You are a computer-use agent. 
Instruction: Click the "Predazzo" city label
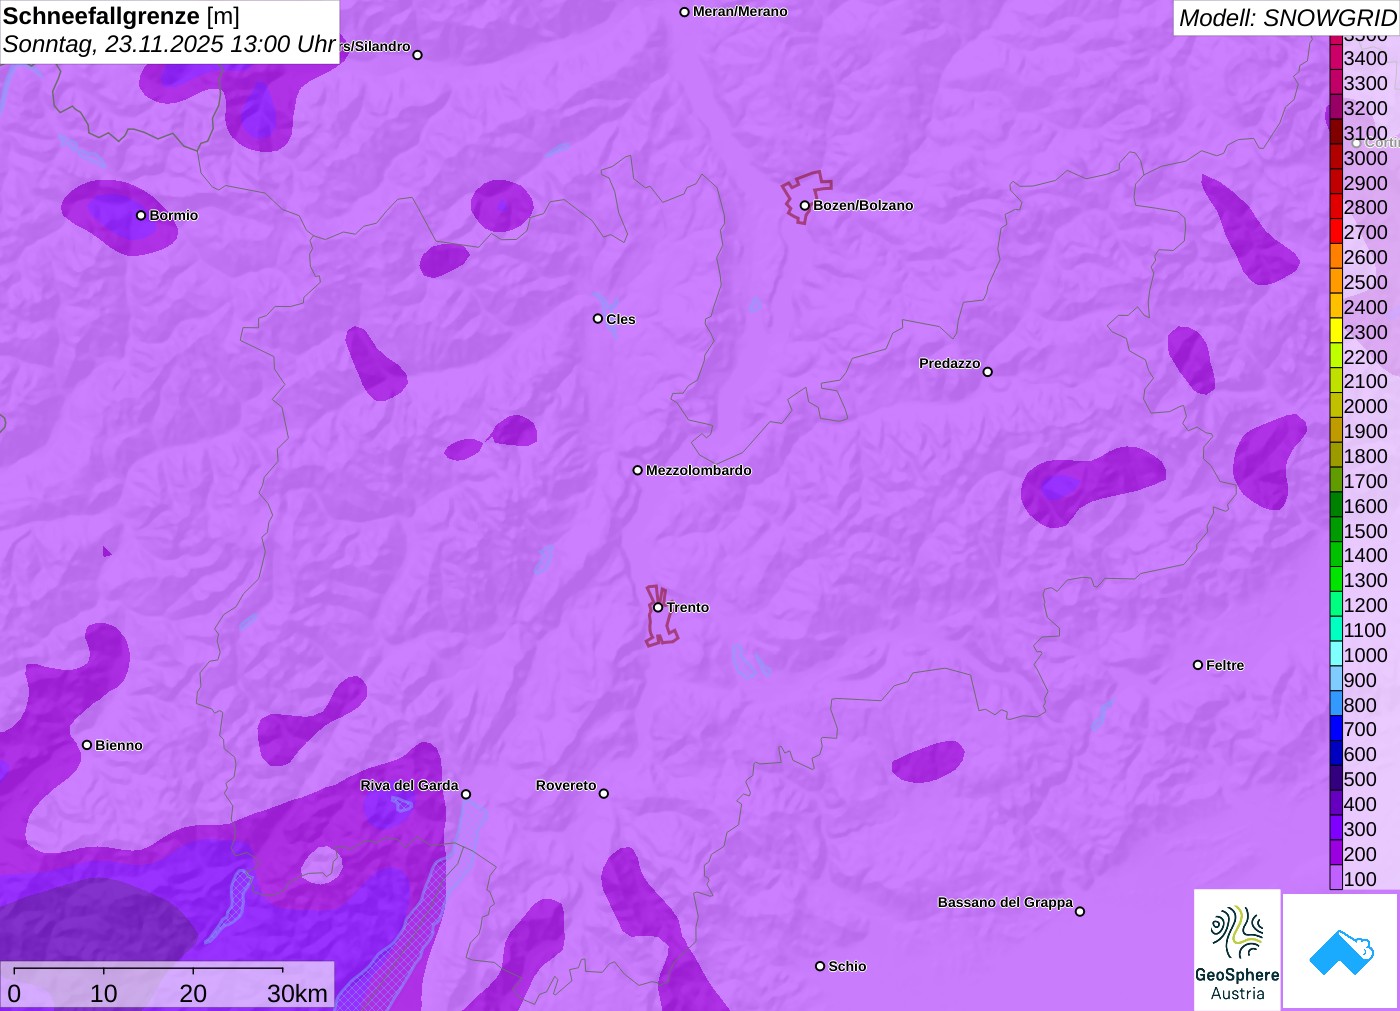pos(949,363)
